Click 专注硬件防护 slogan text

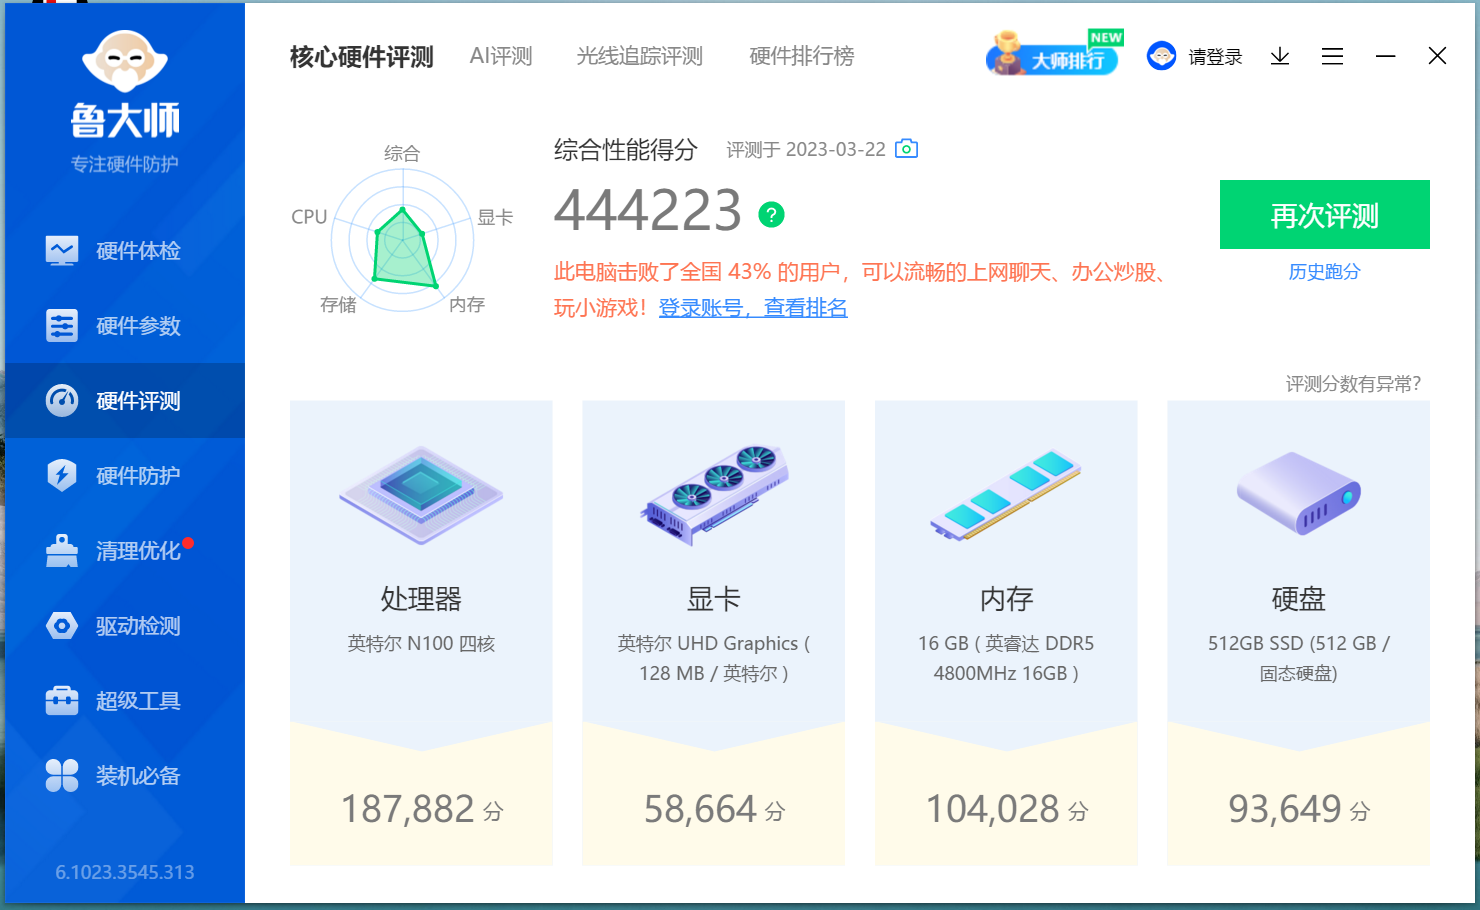(x=125, y=164)
